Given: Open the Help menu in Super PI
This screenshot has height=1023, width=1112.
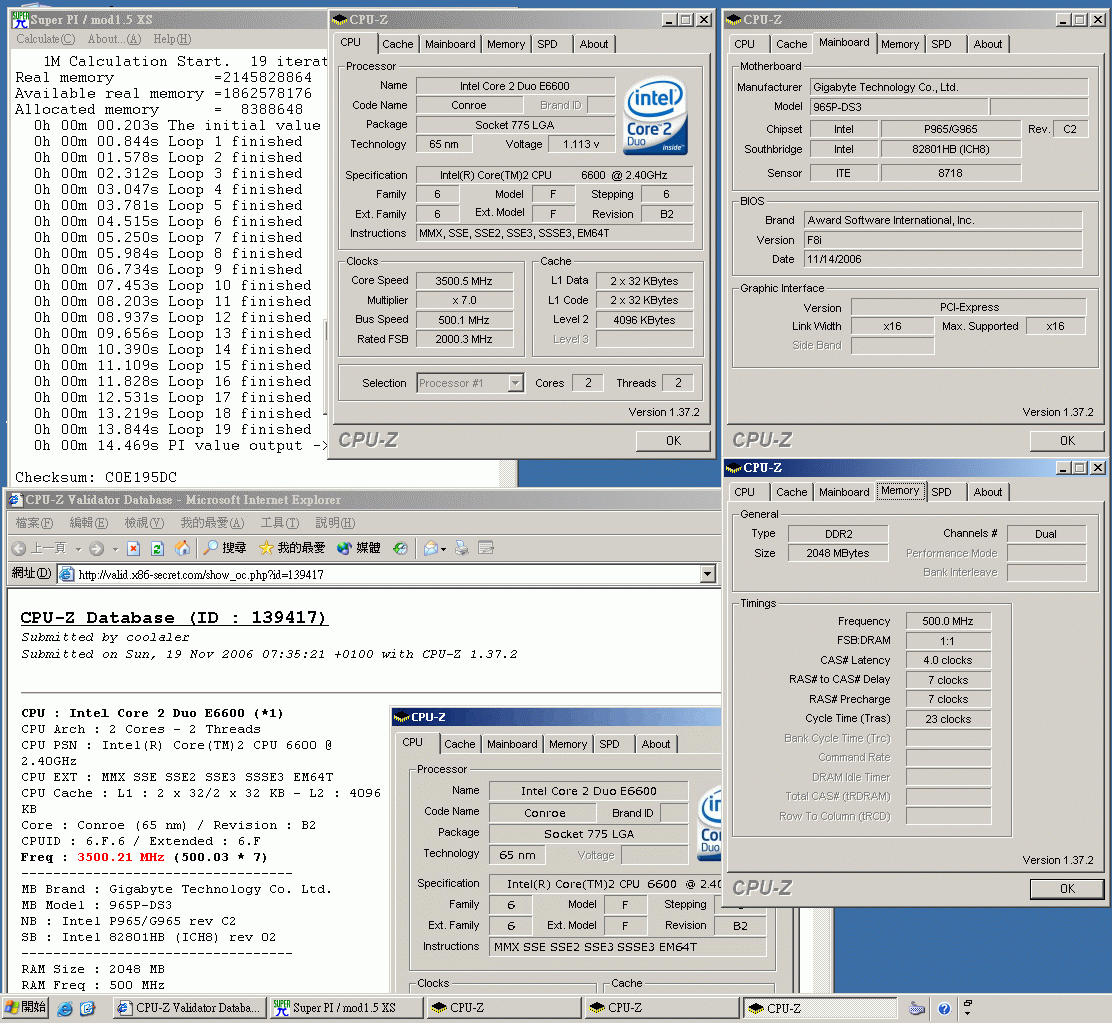Looking at the screenshot, I should 172,39.
